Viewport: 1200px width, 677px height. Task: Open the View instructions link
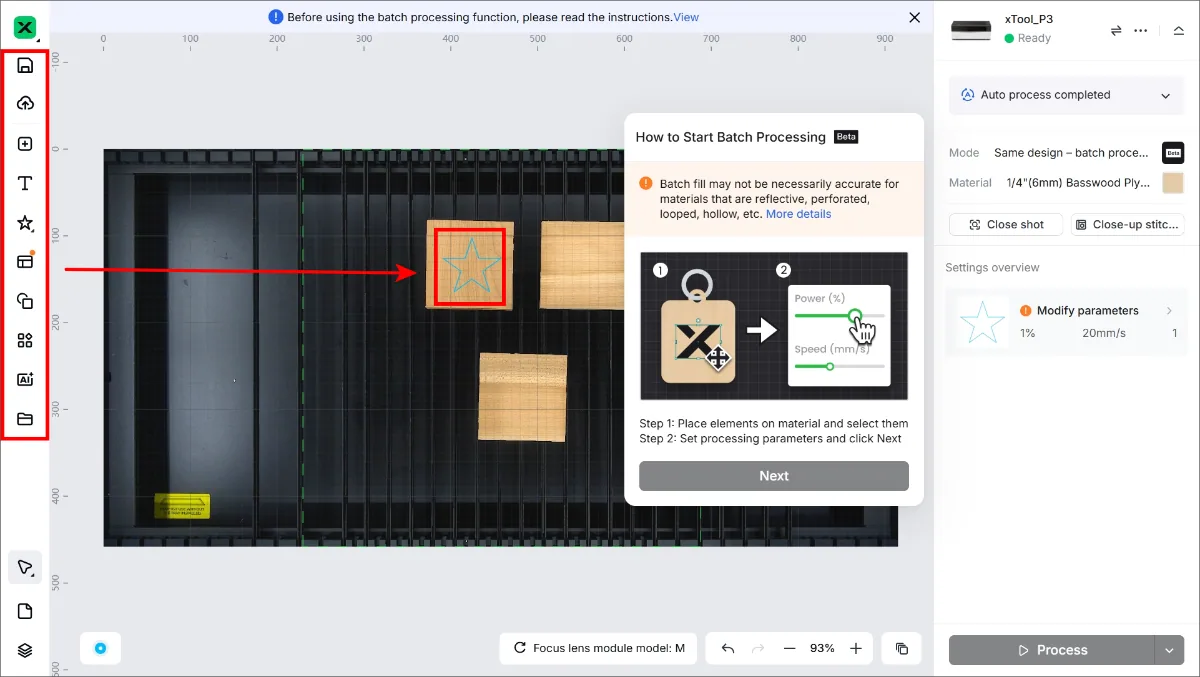click(686, 17)
